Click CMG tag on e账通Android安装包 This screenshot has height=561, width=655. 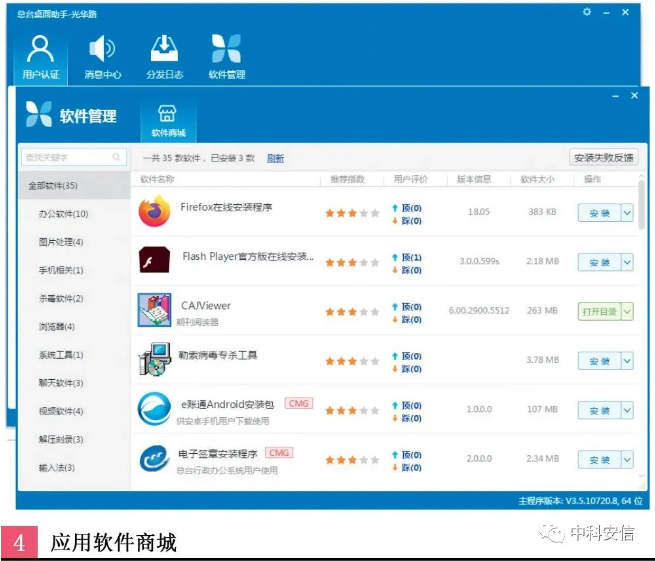coord(299,403)
